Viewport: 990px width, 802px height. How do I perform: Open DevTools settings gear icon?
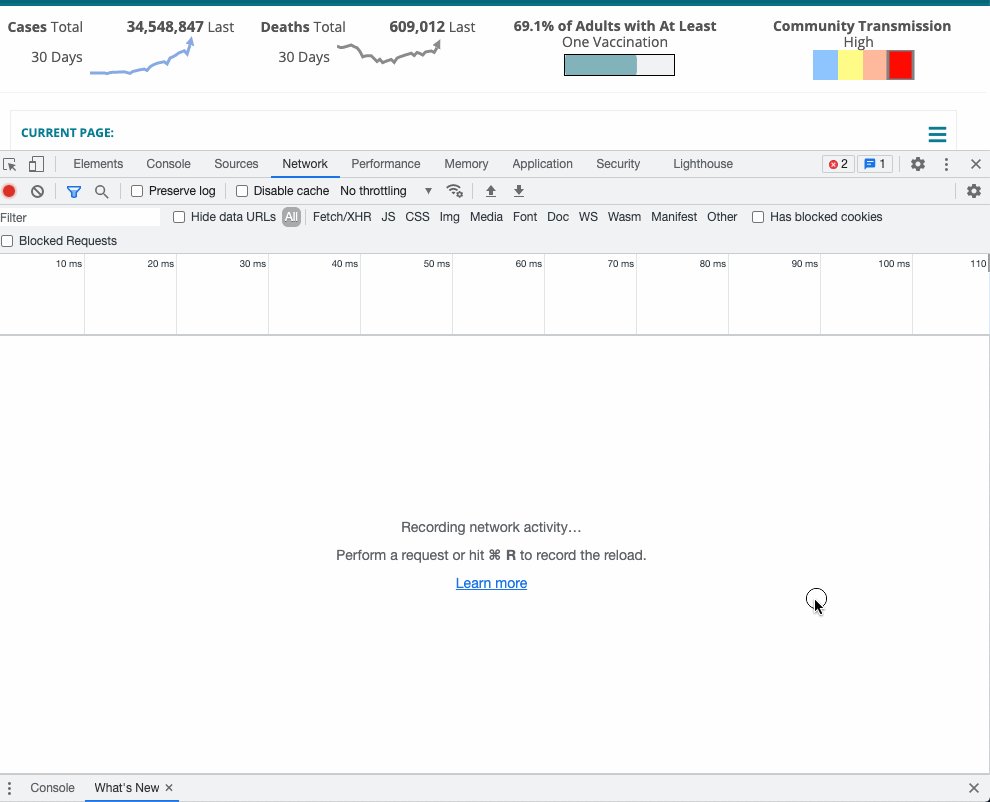click(917, 164)
